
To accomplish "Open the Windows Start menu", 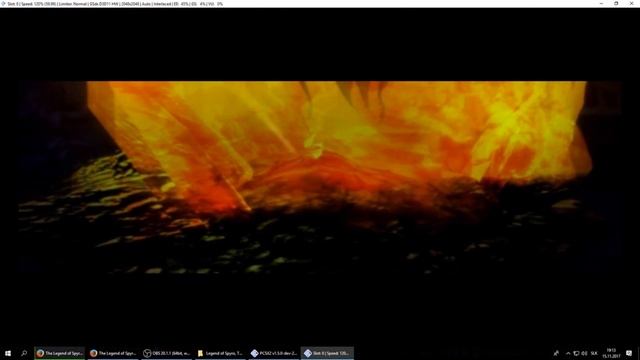I will pyautogui.click(x=8, y=353).
